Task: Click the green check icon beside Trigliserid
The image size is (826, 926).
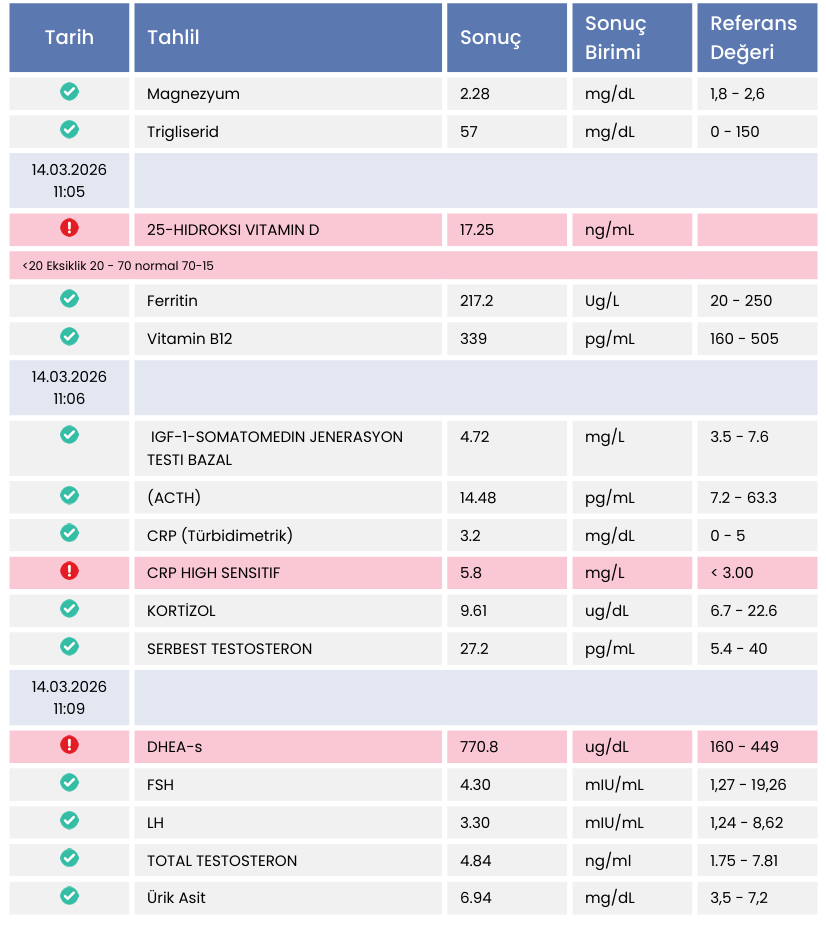Action: point(69,130)
